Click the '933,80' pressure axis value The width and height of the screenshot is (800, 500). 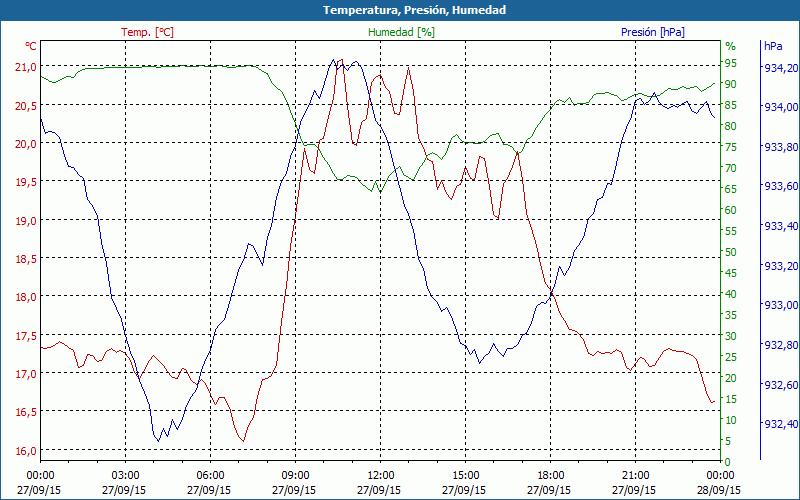[x=779, y=147]
